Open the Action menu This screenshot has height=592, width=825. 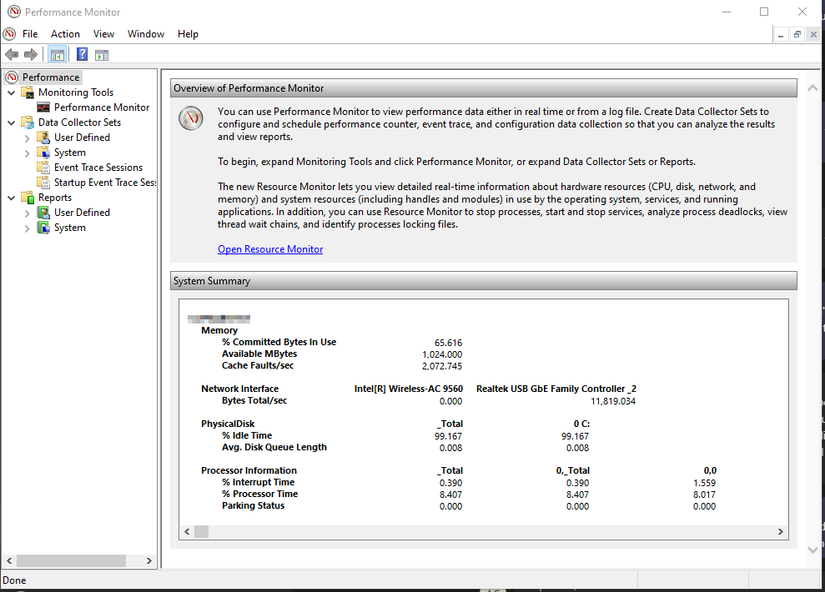coord(65,33)
